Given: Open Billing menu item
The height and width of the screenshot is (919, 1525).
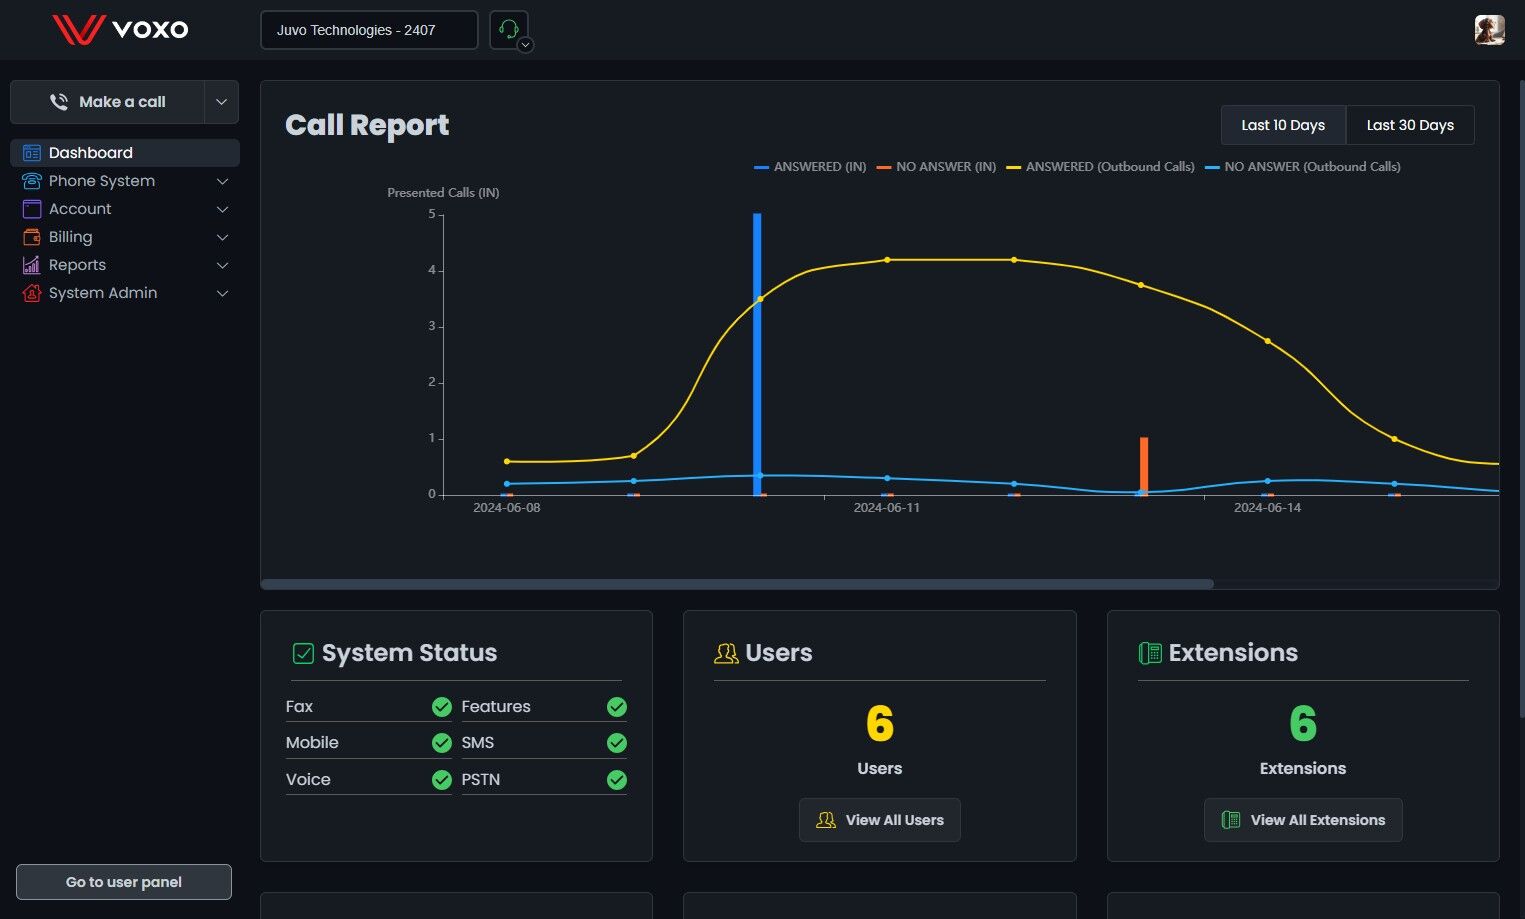Looking at the screenshot, I should [x=125, y=237].
